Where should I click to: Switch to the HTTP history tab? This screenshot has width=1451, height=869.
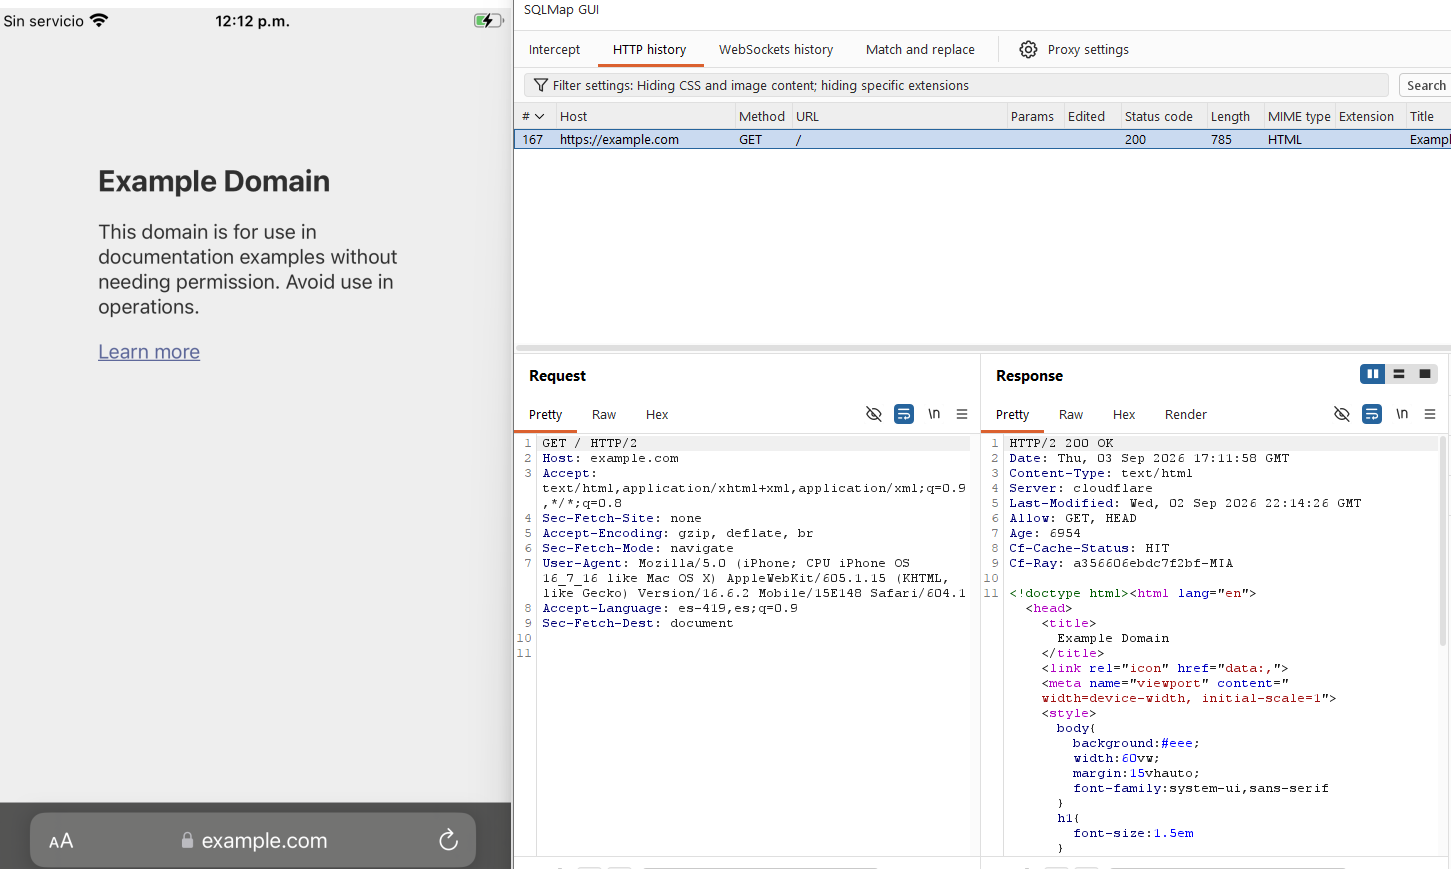point(650,49)
